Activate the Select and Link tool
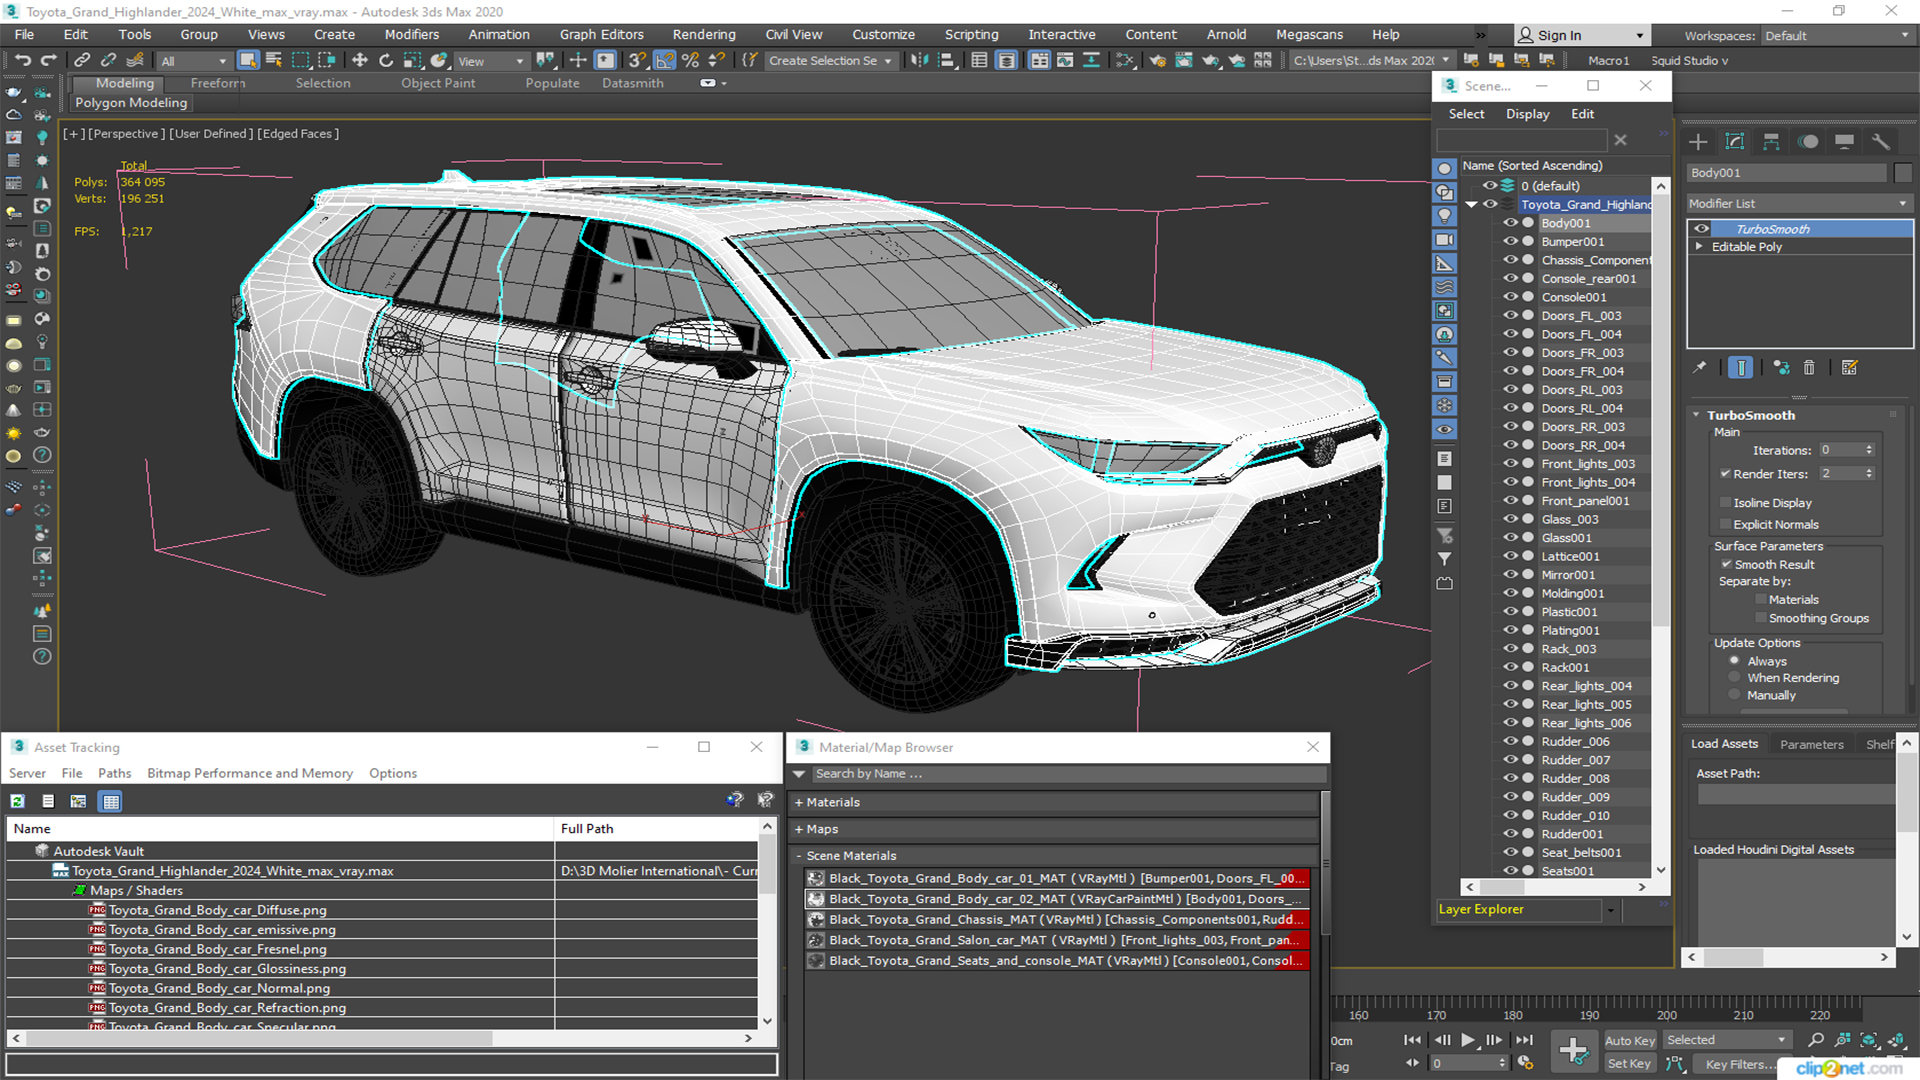 [x=82, y=61]
